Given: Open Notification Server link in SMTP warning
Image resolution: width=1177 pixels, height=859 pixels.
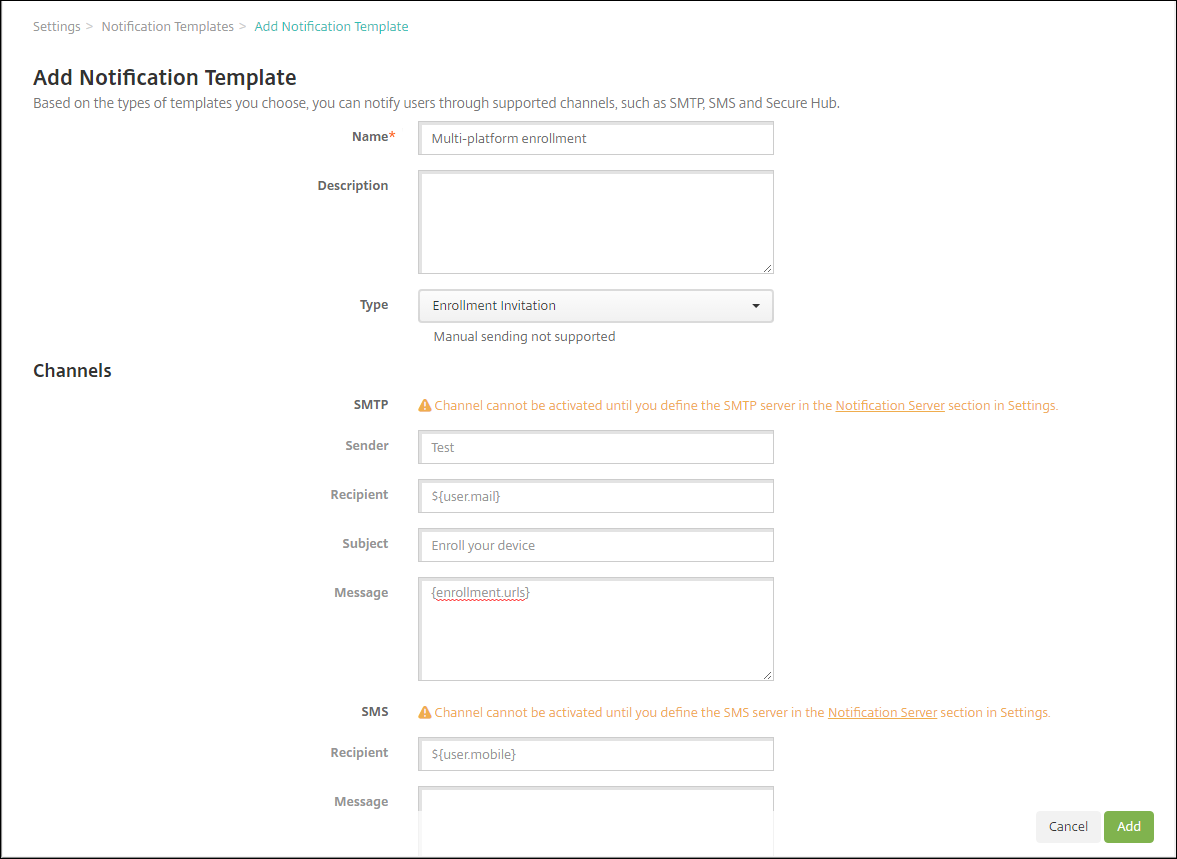Looking at the screenshot, I should (890, 405).
